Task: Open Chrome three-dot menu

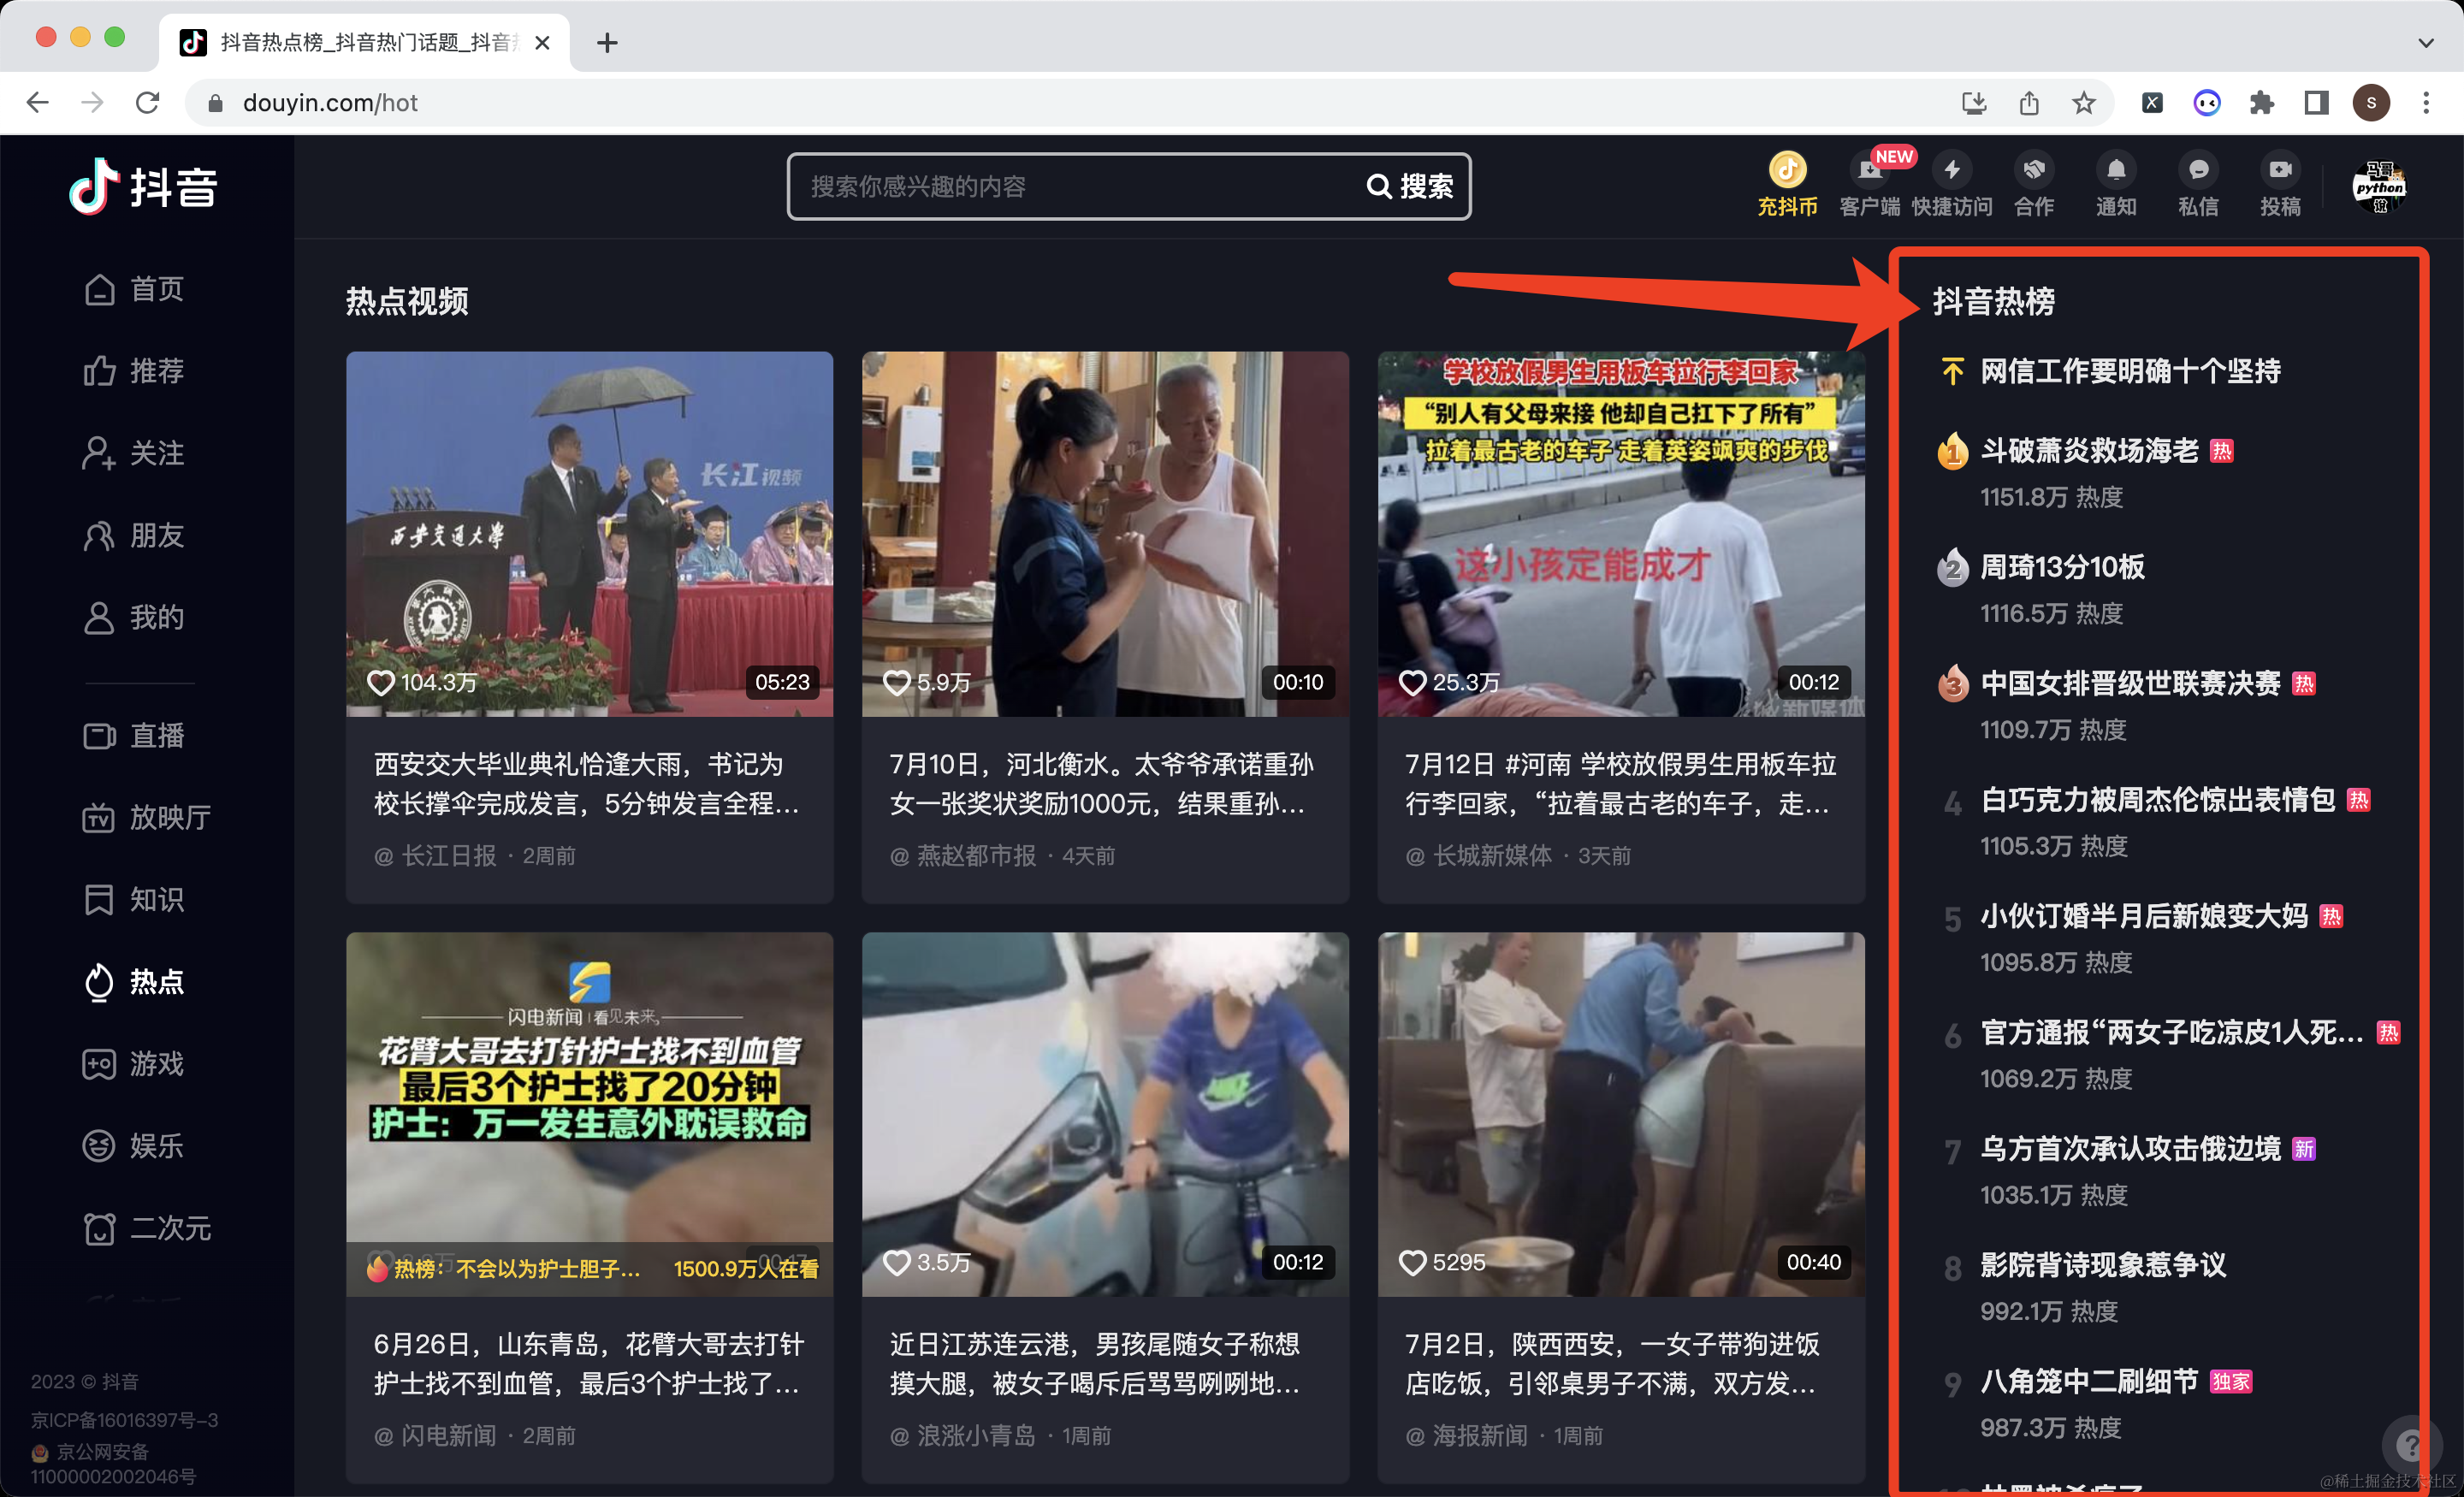Action: pos(2426,103)
